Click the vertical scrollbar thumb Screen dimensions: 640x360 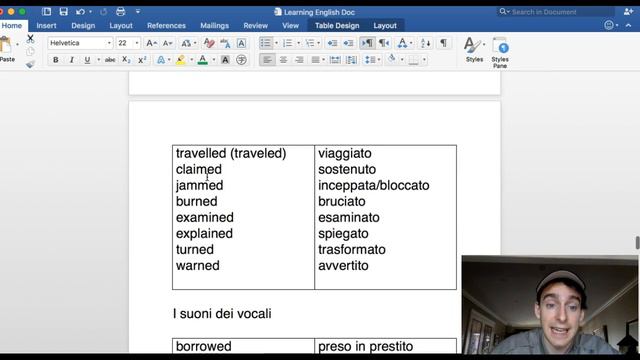(x=637, y=242)
